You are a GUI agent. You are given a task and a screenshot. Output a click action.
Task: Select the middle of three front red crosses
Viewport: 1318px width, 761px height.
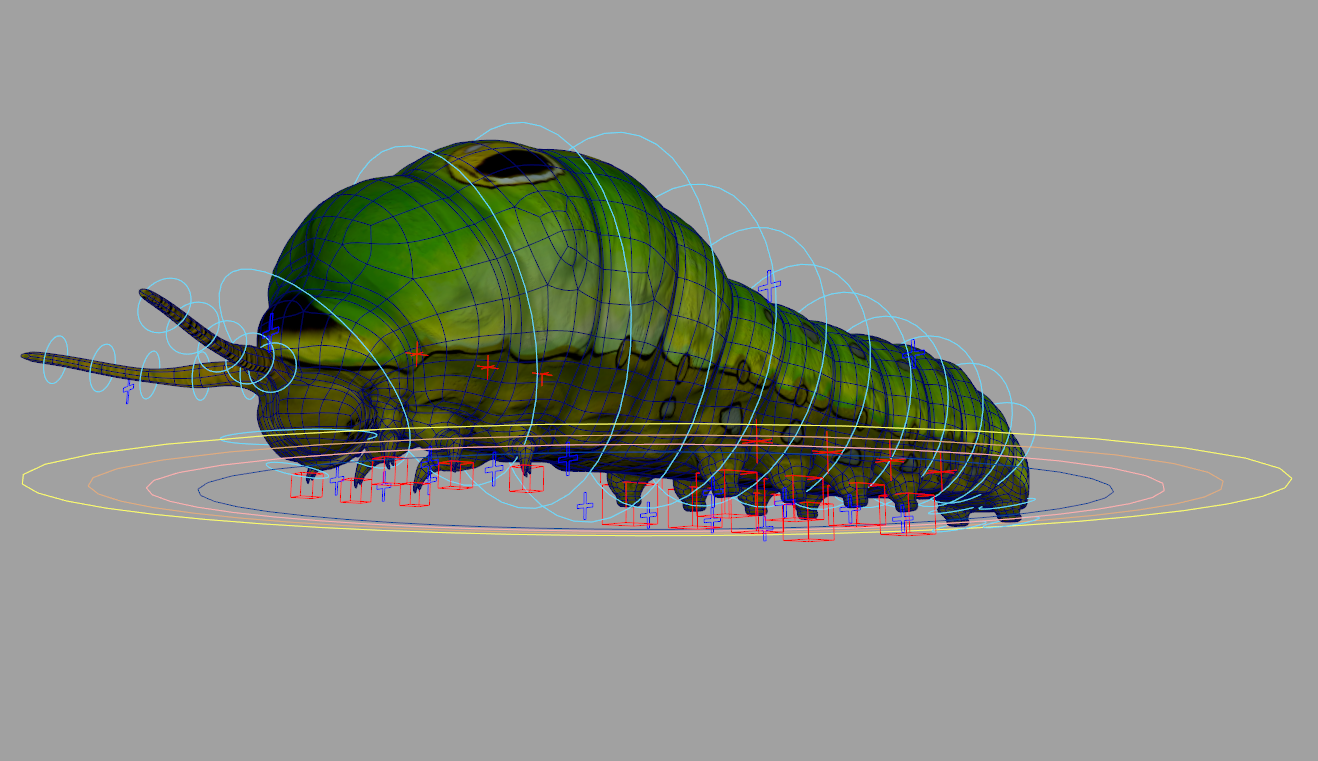(x=487, y=365)
